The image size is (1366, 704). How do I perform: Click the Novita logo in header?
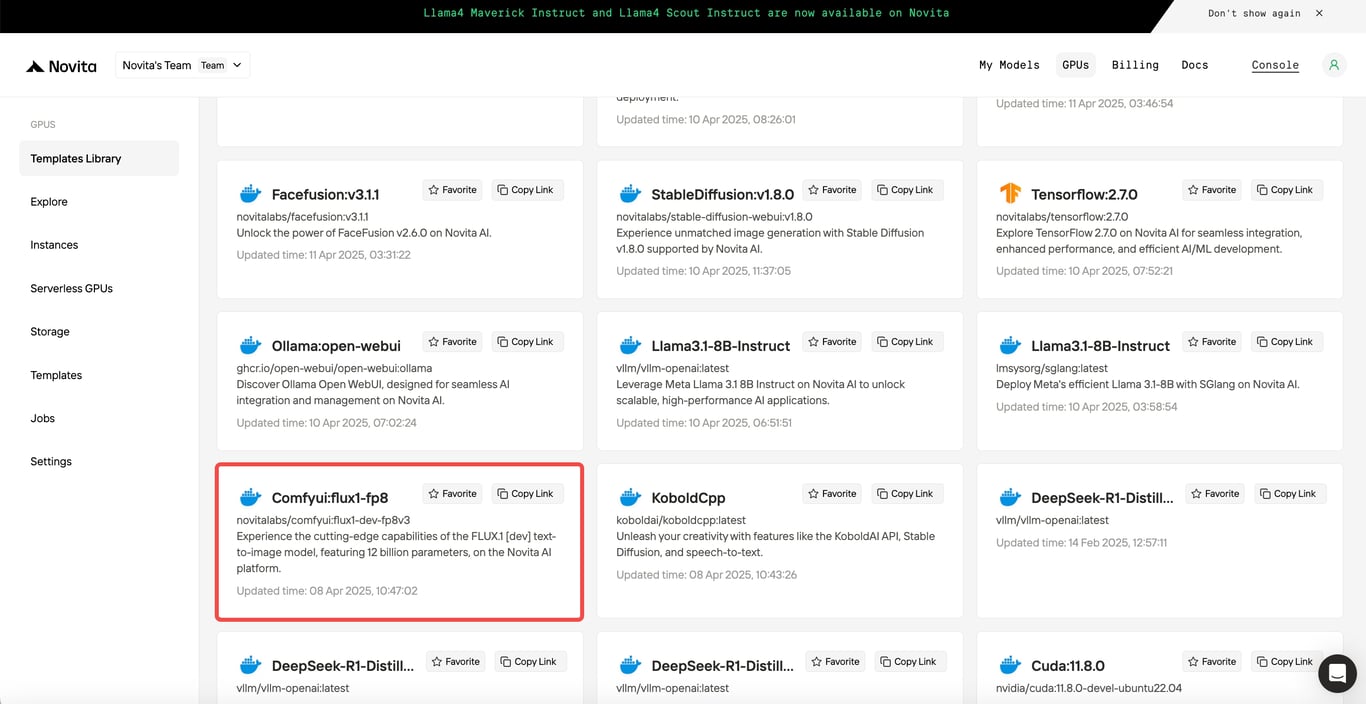(x=61, y=66)
